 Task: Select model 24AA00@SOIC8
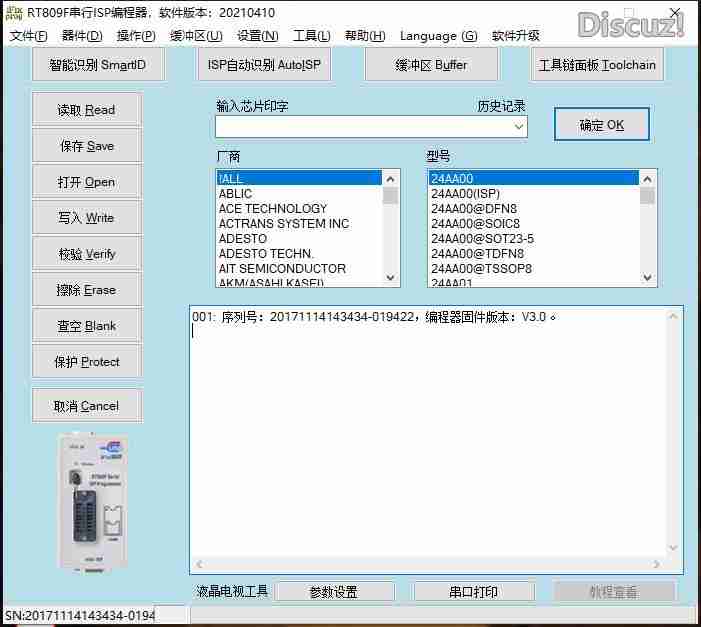tap(534, 224)
